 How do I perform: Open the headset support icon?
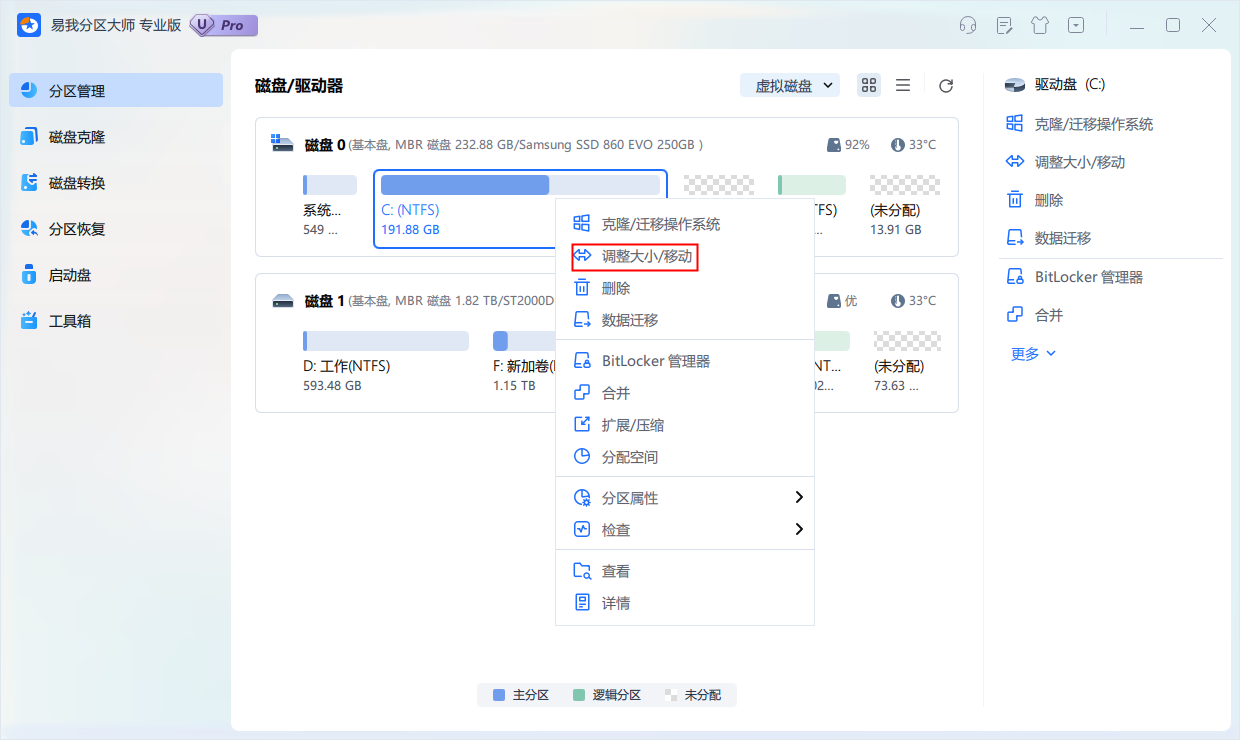tap(967, 25)
